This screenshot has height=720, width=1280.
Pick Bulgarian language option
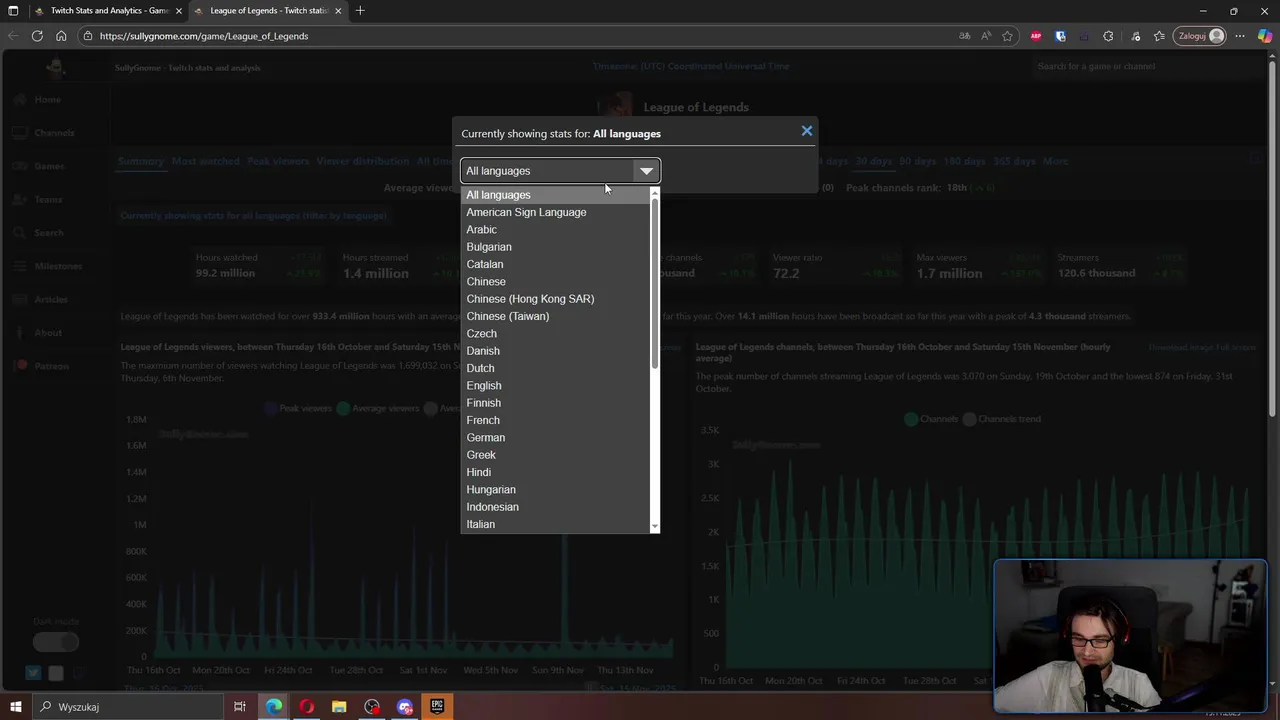tap(555, 247)
